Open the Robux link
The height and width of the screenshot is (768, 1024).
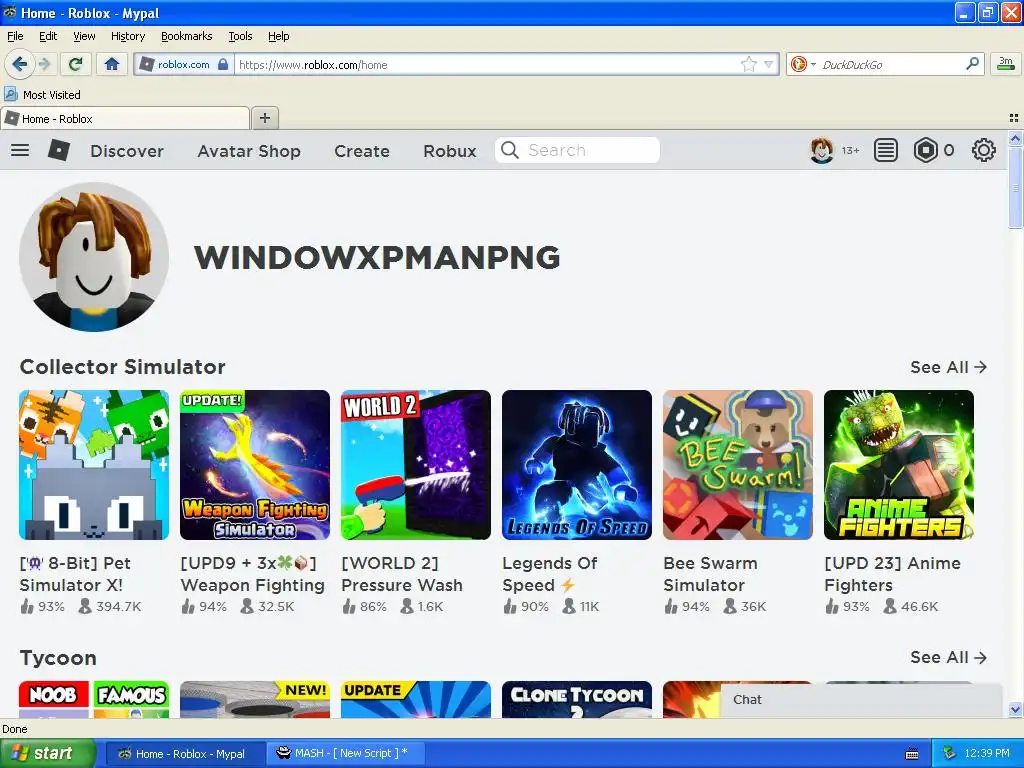point(450,151)
